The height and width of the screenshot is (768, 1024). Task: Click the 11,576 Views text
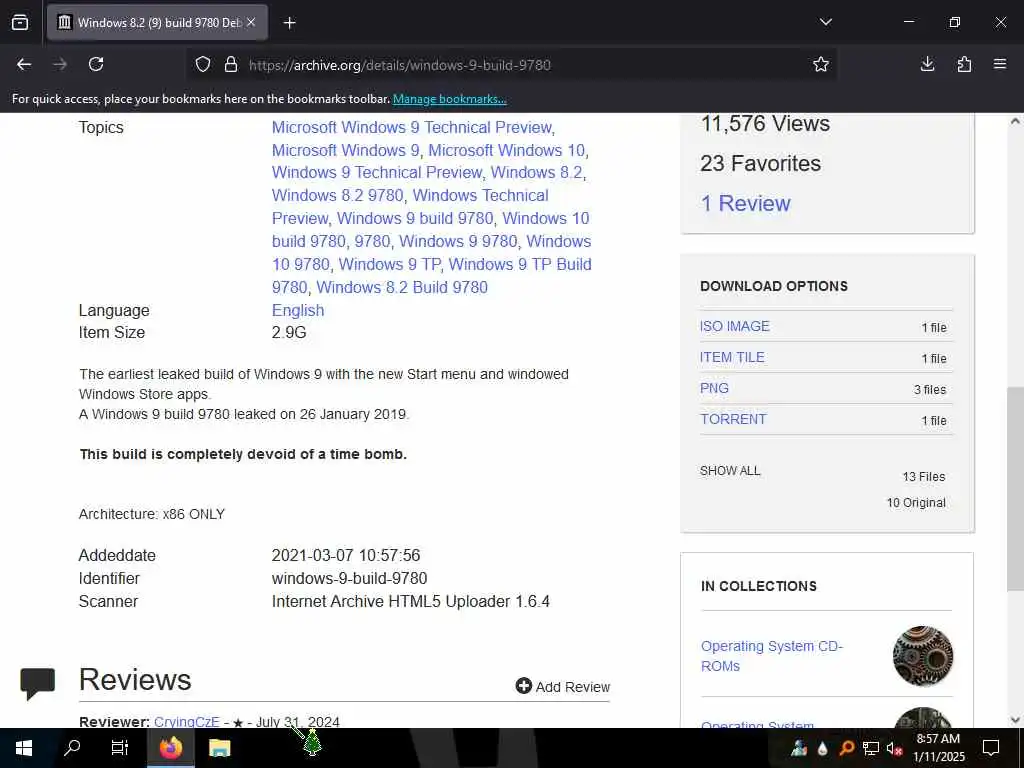(765, 123)
